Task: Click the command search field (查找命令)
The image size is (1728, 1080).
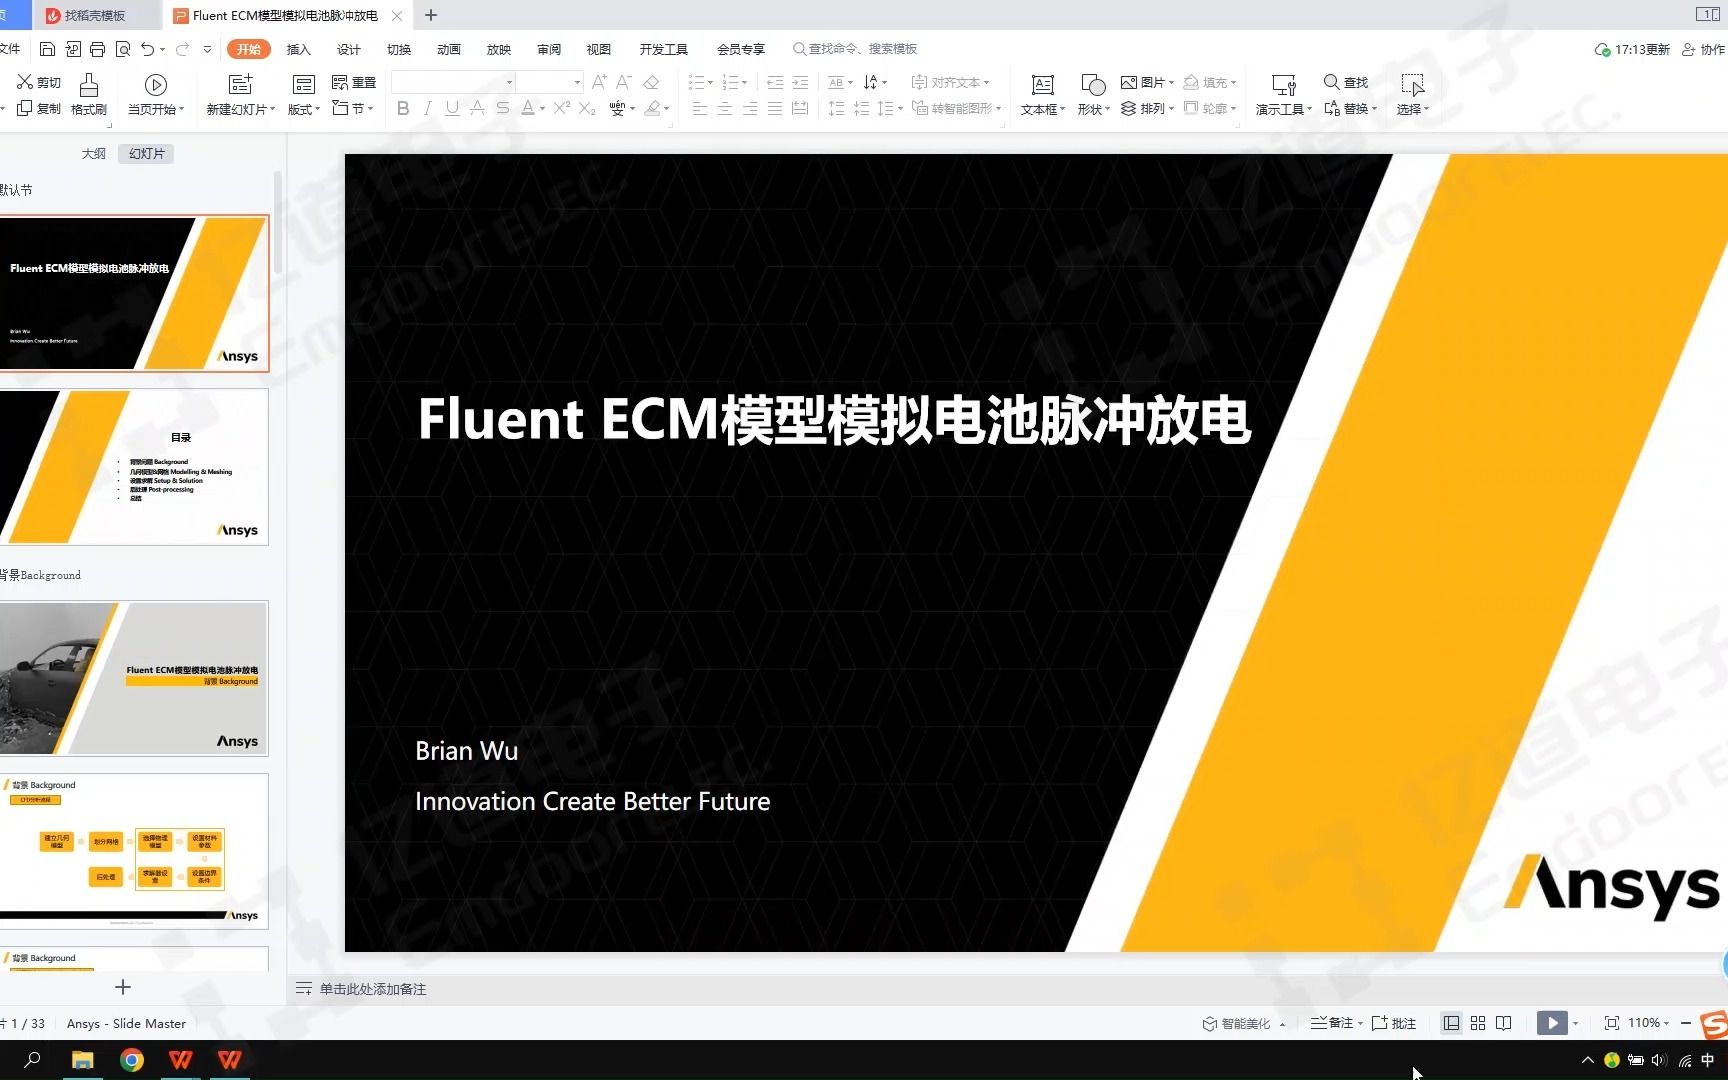Action: coord(856,49)
